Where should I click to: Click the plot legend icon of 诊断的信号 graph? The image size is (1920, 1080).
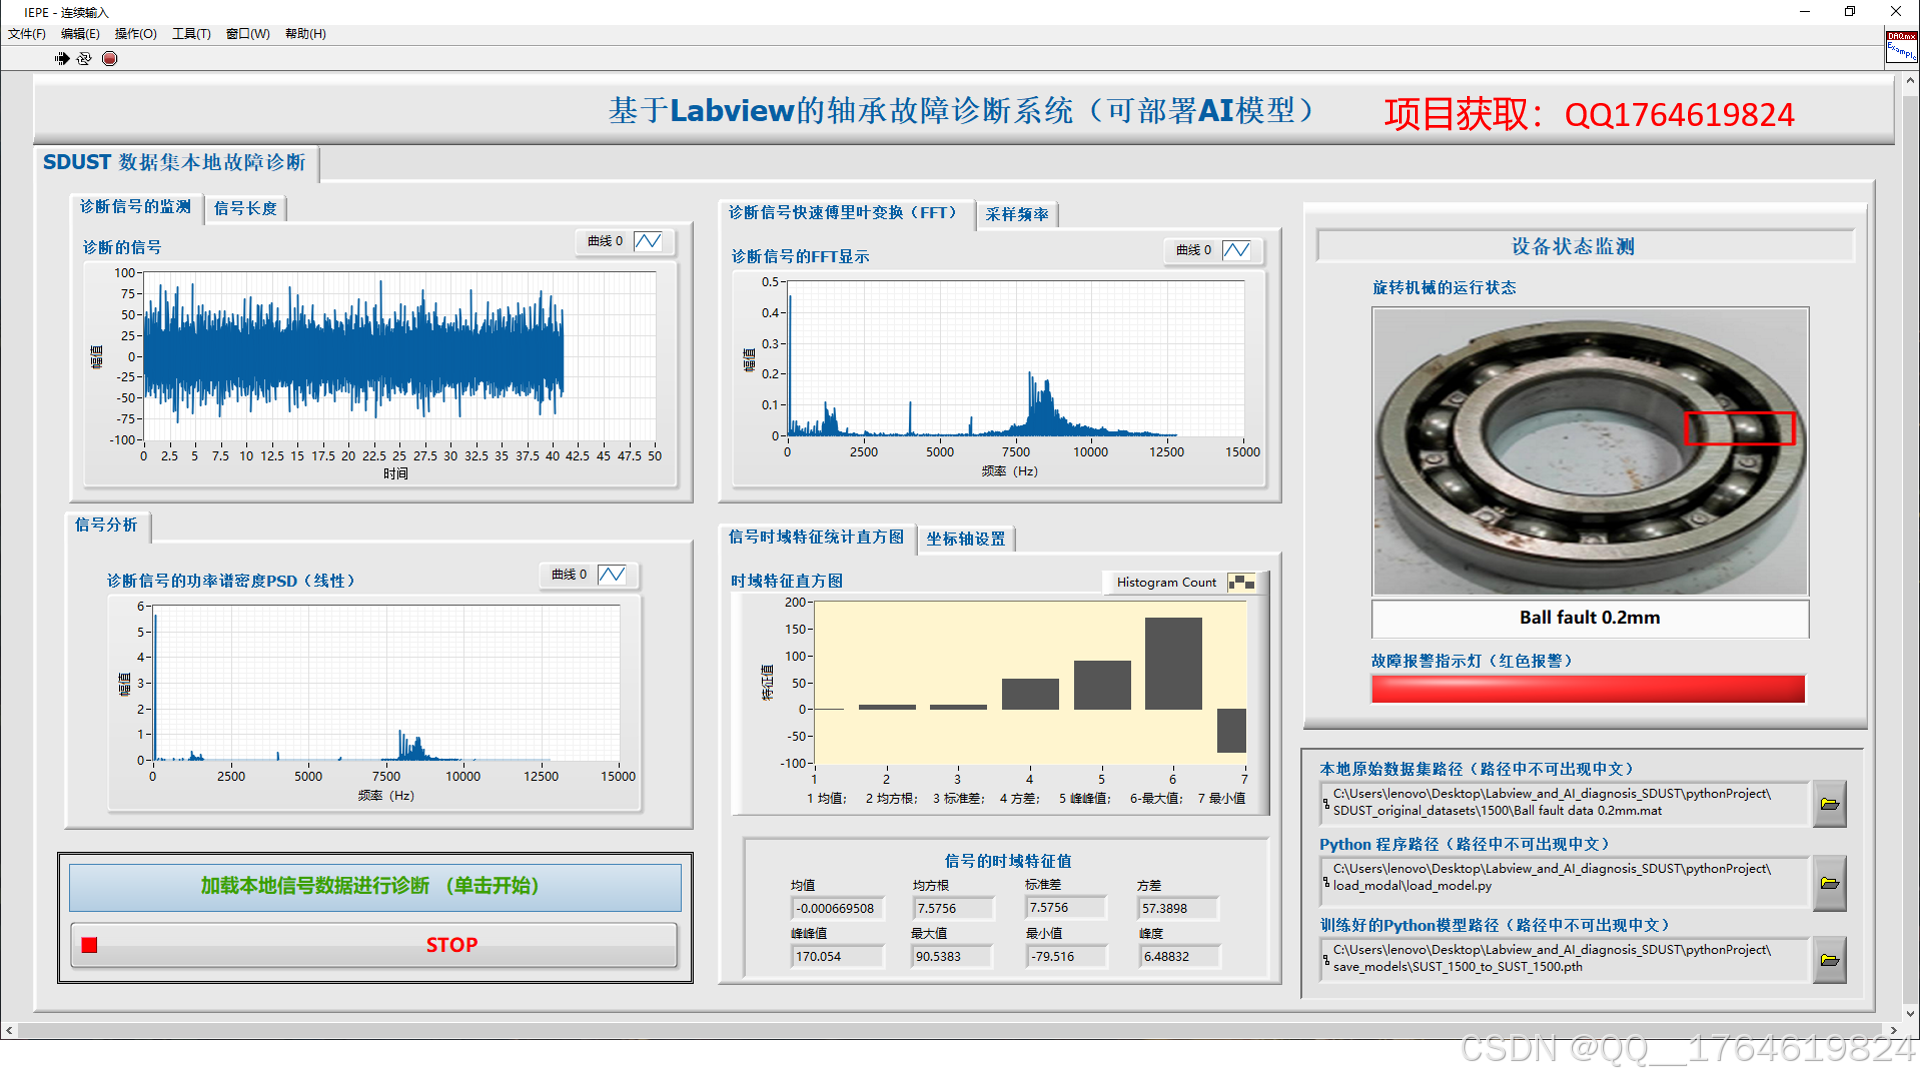point(648,241)
